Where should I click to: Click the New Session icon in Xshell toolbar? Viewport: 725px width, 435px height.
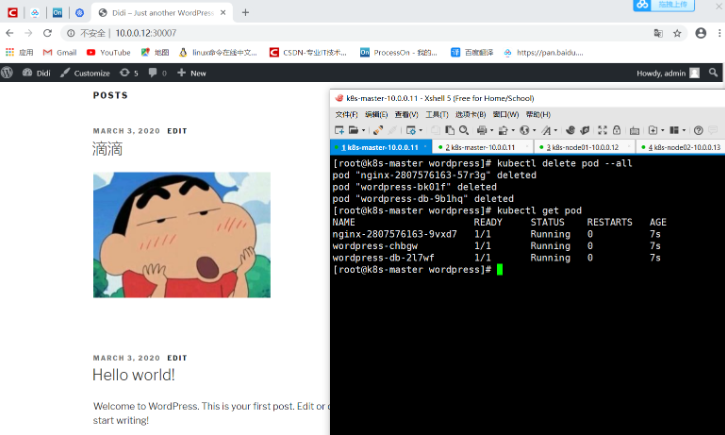click(339, 130)
